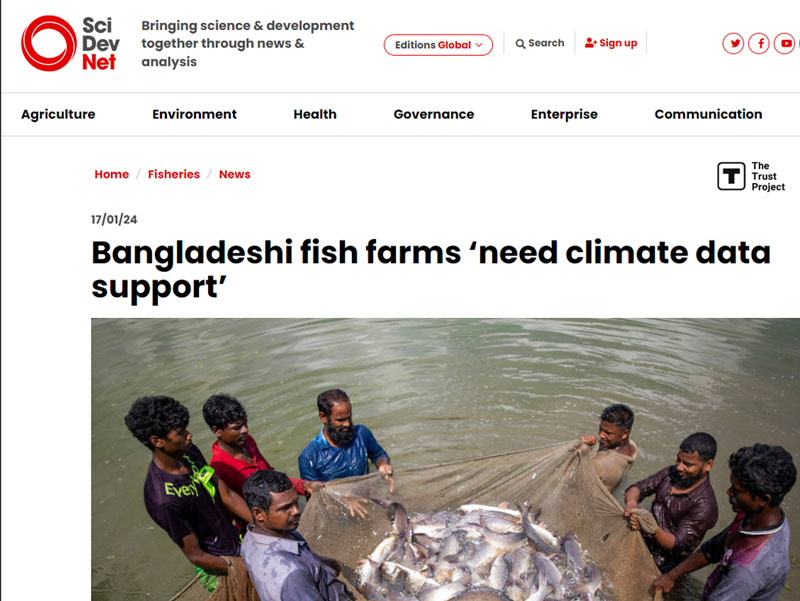Open the Environment menu
800x601 pixels.
tap(194, 114)
